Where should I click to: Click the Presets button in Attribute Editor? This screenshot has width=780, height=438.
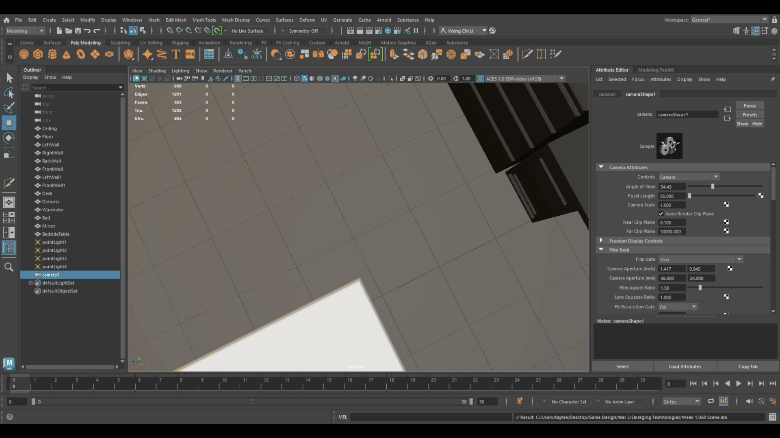750,115
